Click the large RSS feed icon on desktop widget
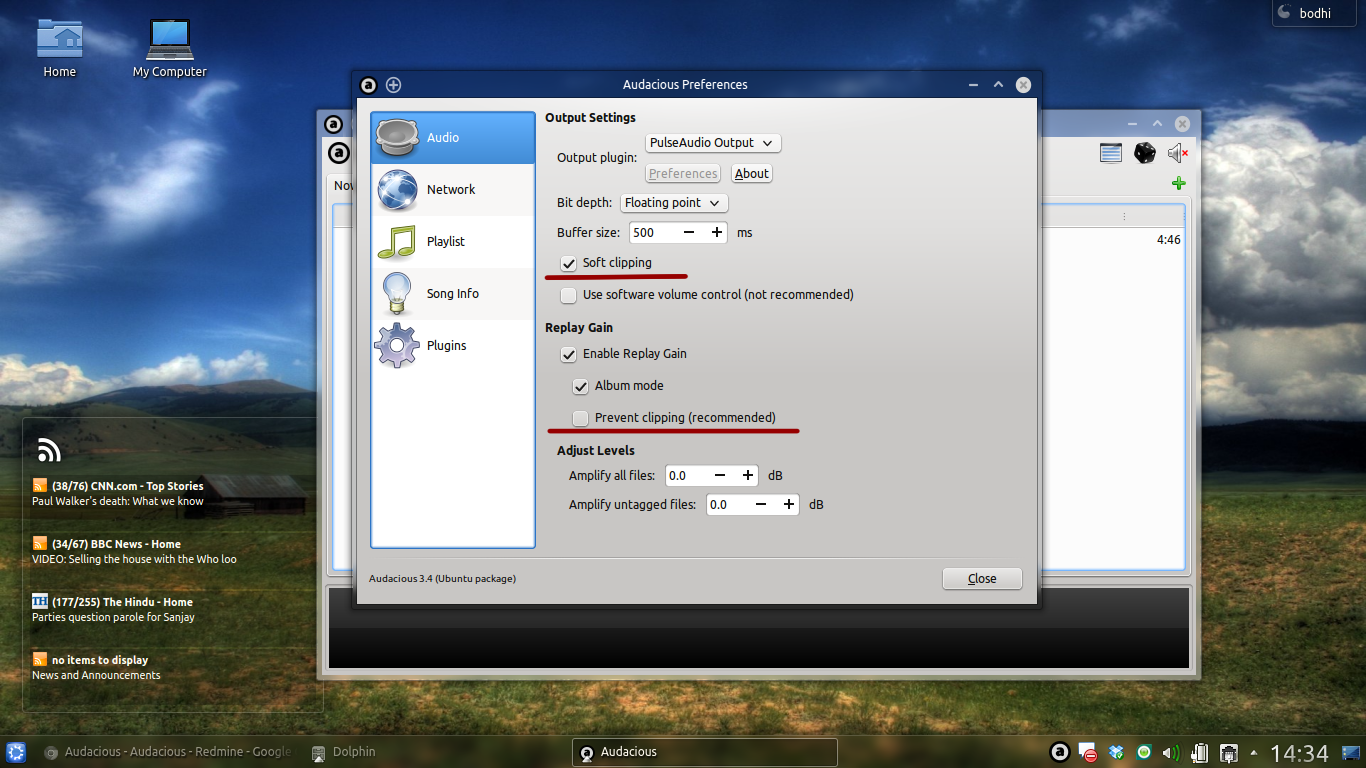This screenshot has width=1366, height=768. [x=49, y=451]
